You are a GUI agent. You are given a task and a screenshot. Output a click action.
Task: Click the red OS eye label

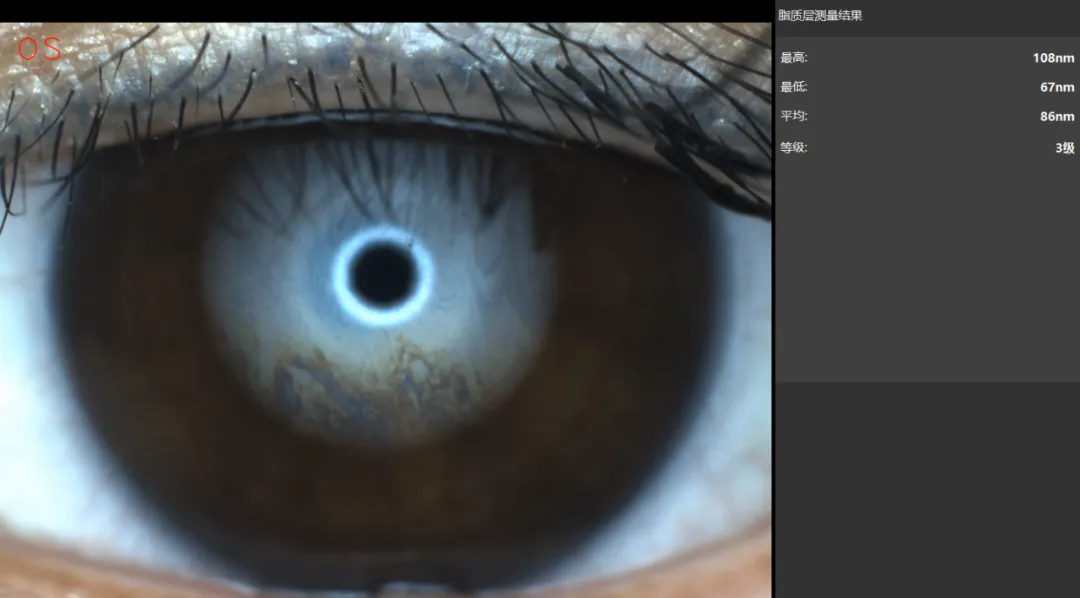(39, 50)
